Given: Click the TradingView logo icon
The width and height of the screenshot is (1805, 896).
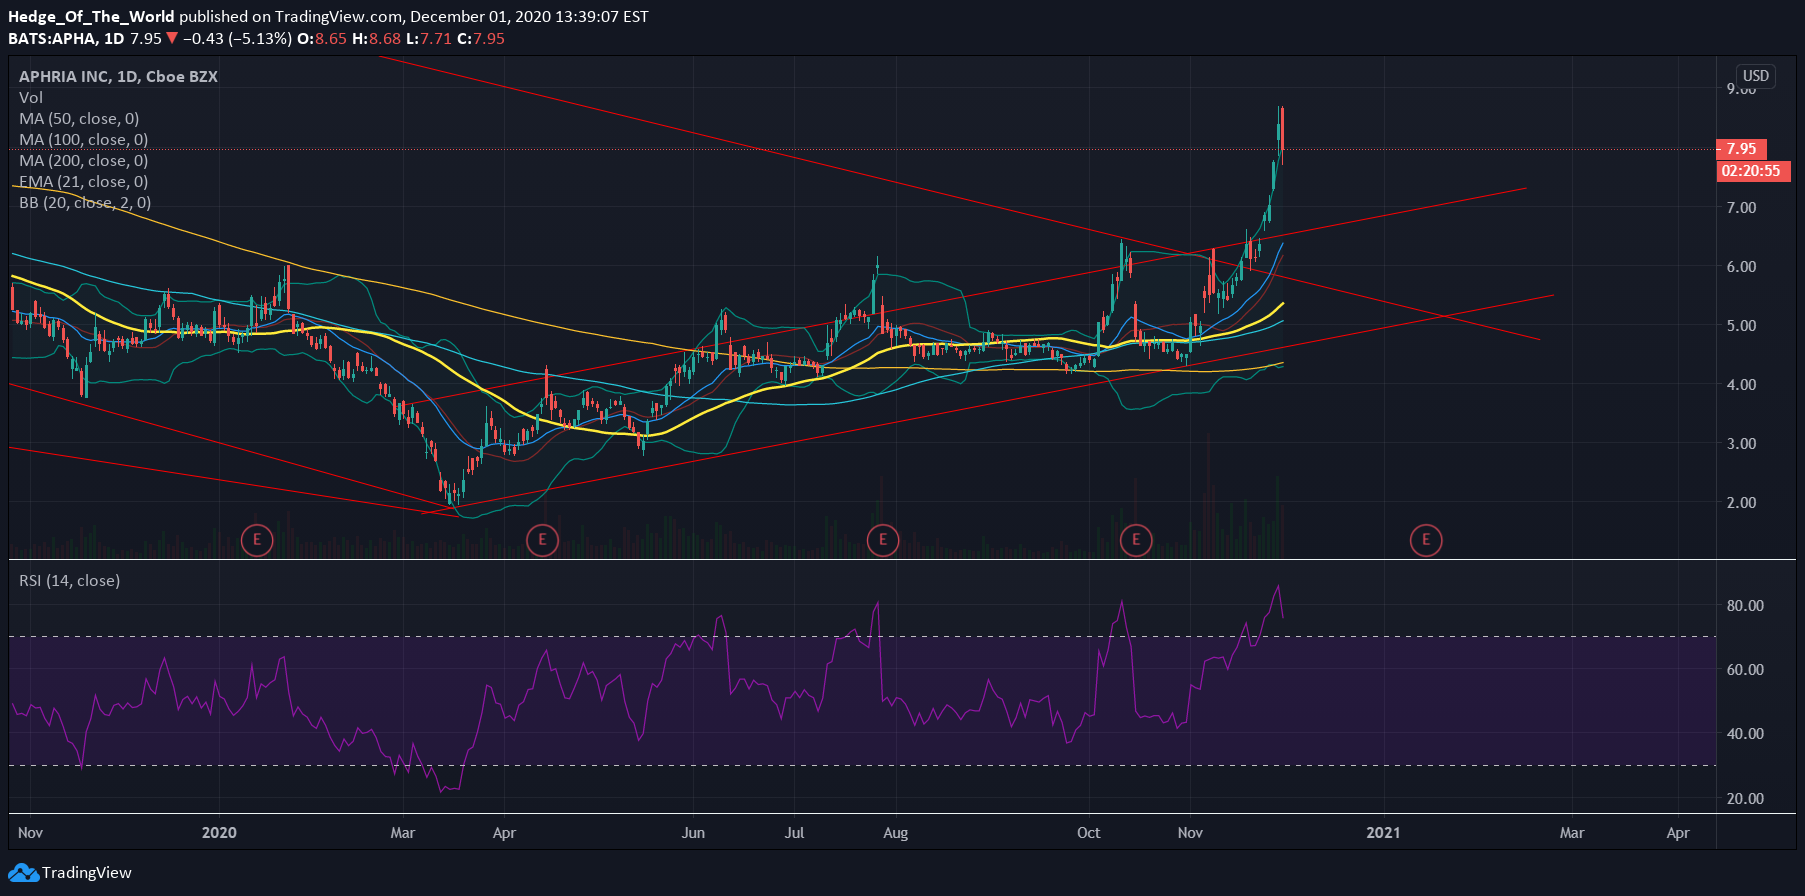Looking at the screenshot, I should pos(23,873).
